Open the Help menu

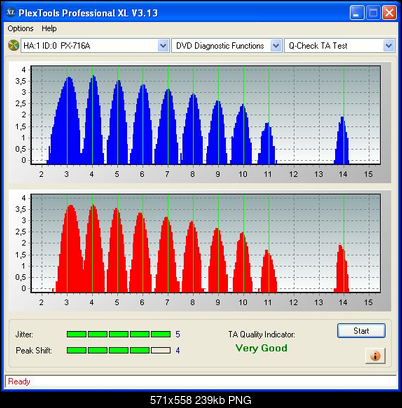coord(49,29)
